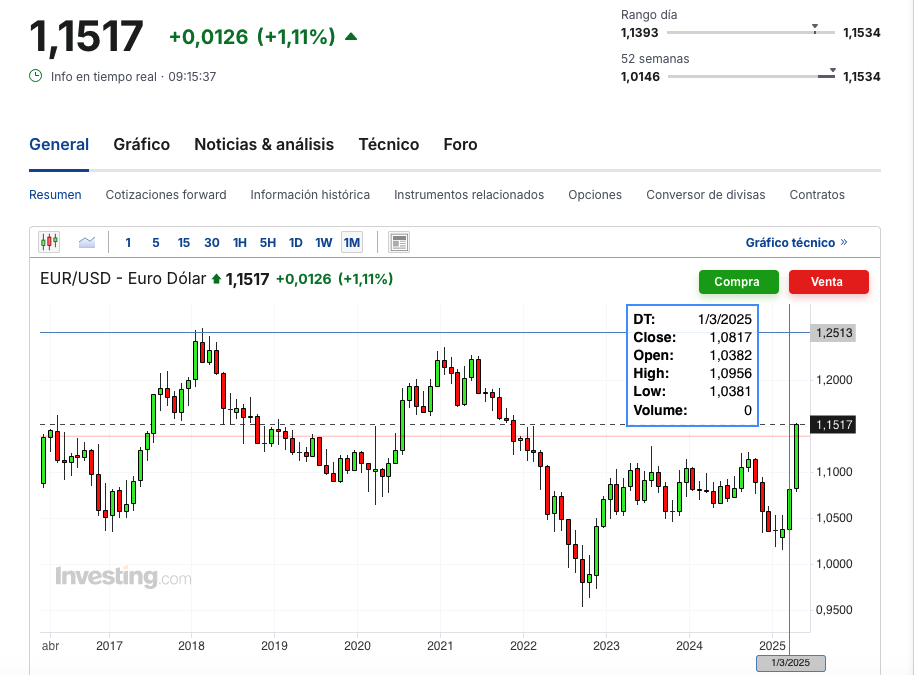Select the 30 minute interval
Viewport: 916px width, 675px height.
(211, 243)
